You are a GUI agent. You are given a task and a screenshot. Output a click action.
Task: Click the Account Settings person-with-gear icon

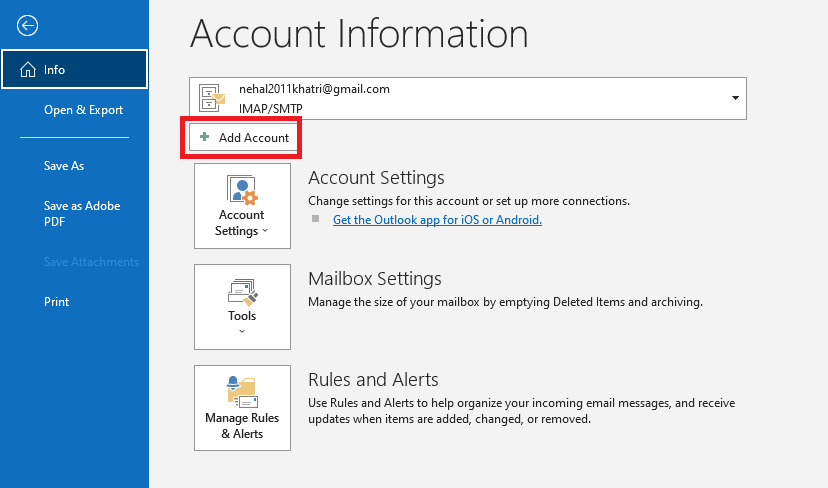242,189
